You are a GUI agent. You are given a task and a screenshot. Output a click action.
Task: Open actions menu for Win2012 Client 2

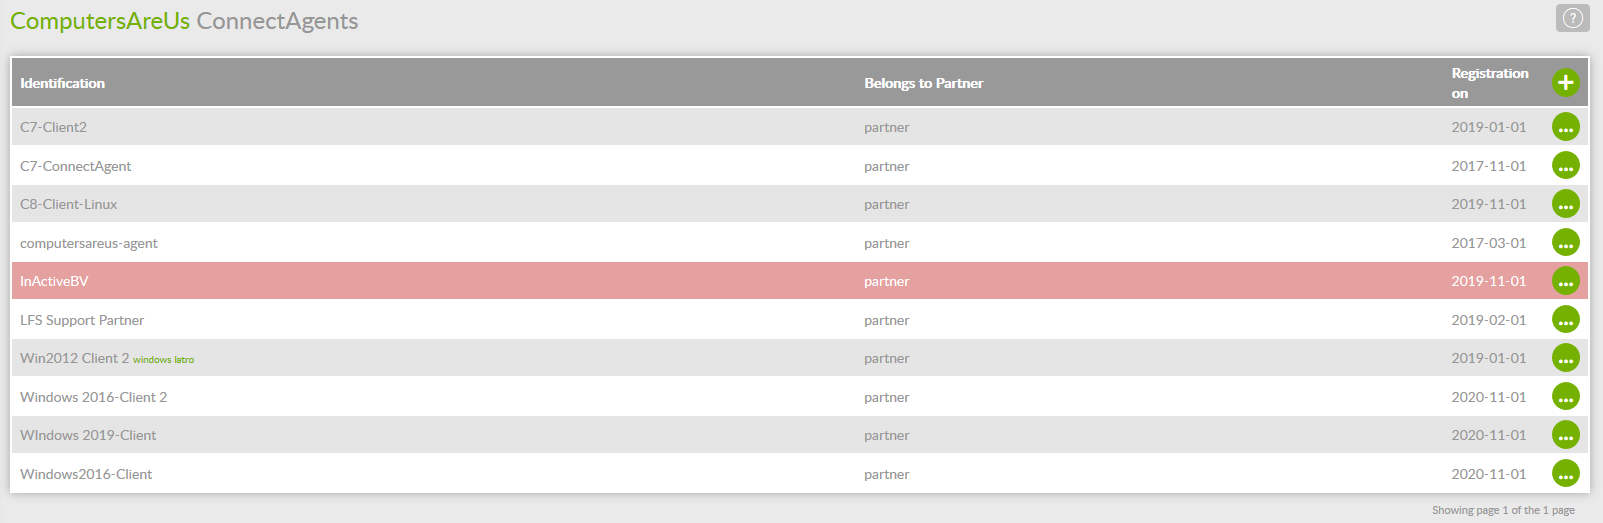point(1565,358)
